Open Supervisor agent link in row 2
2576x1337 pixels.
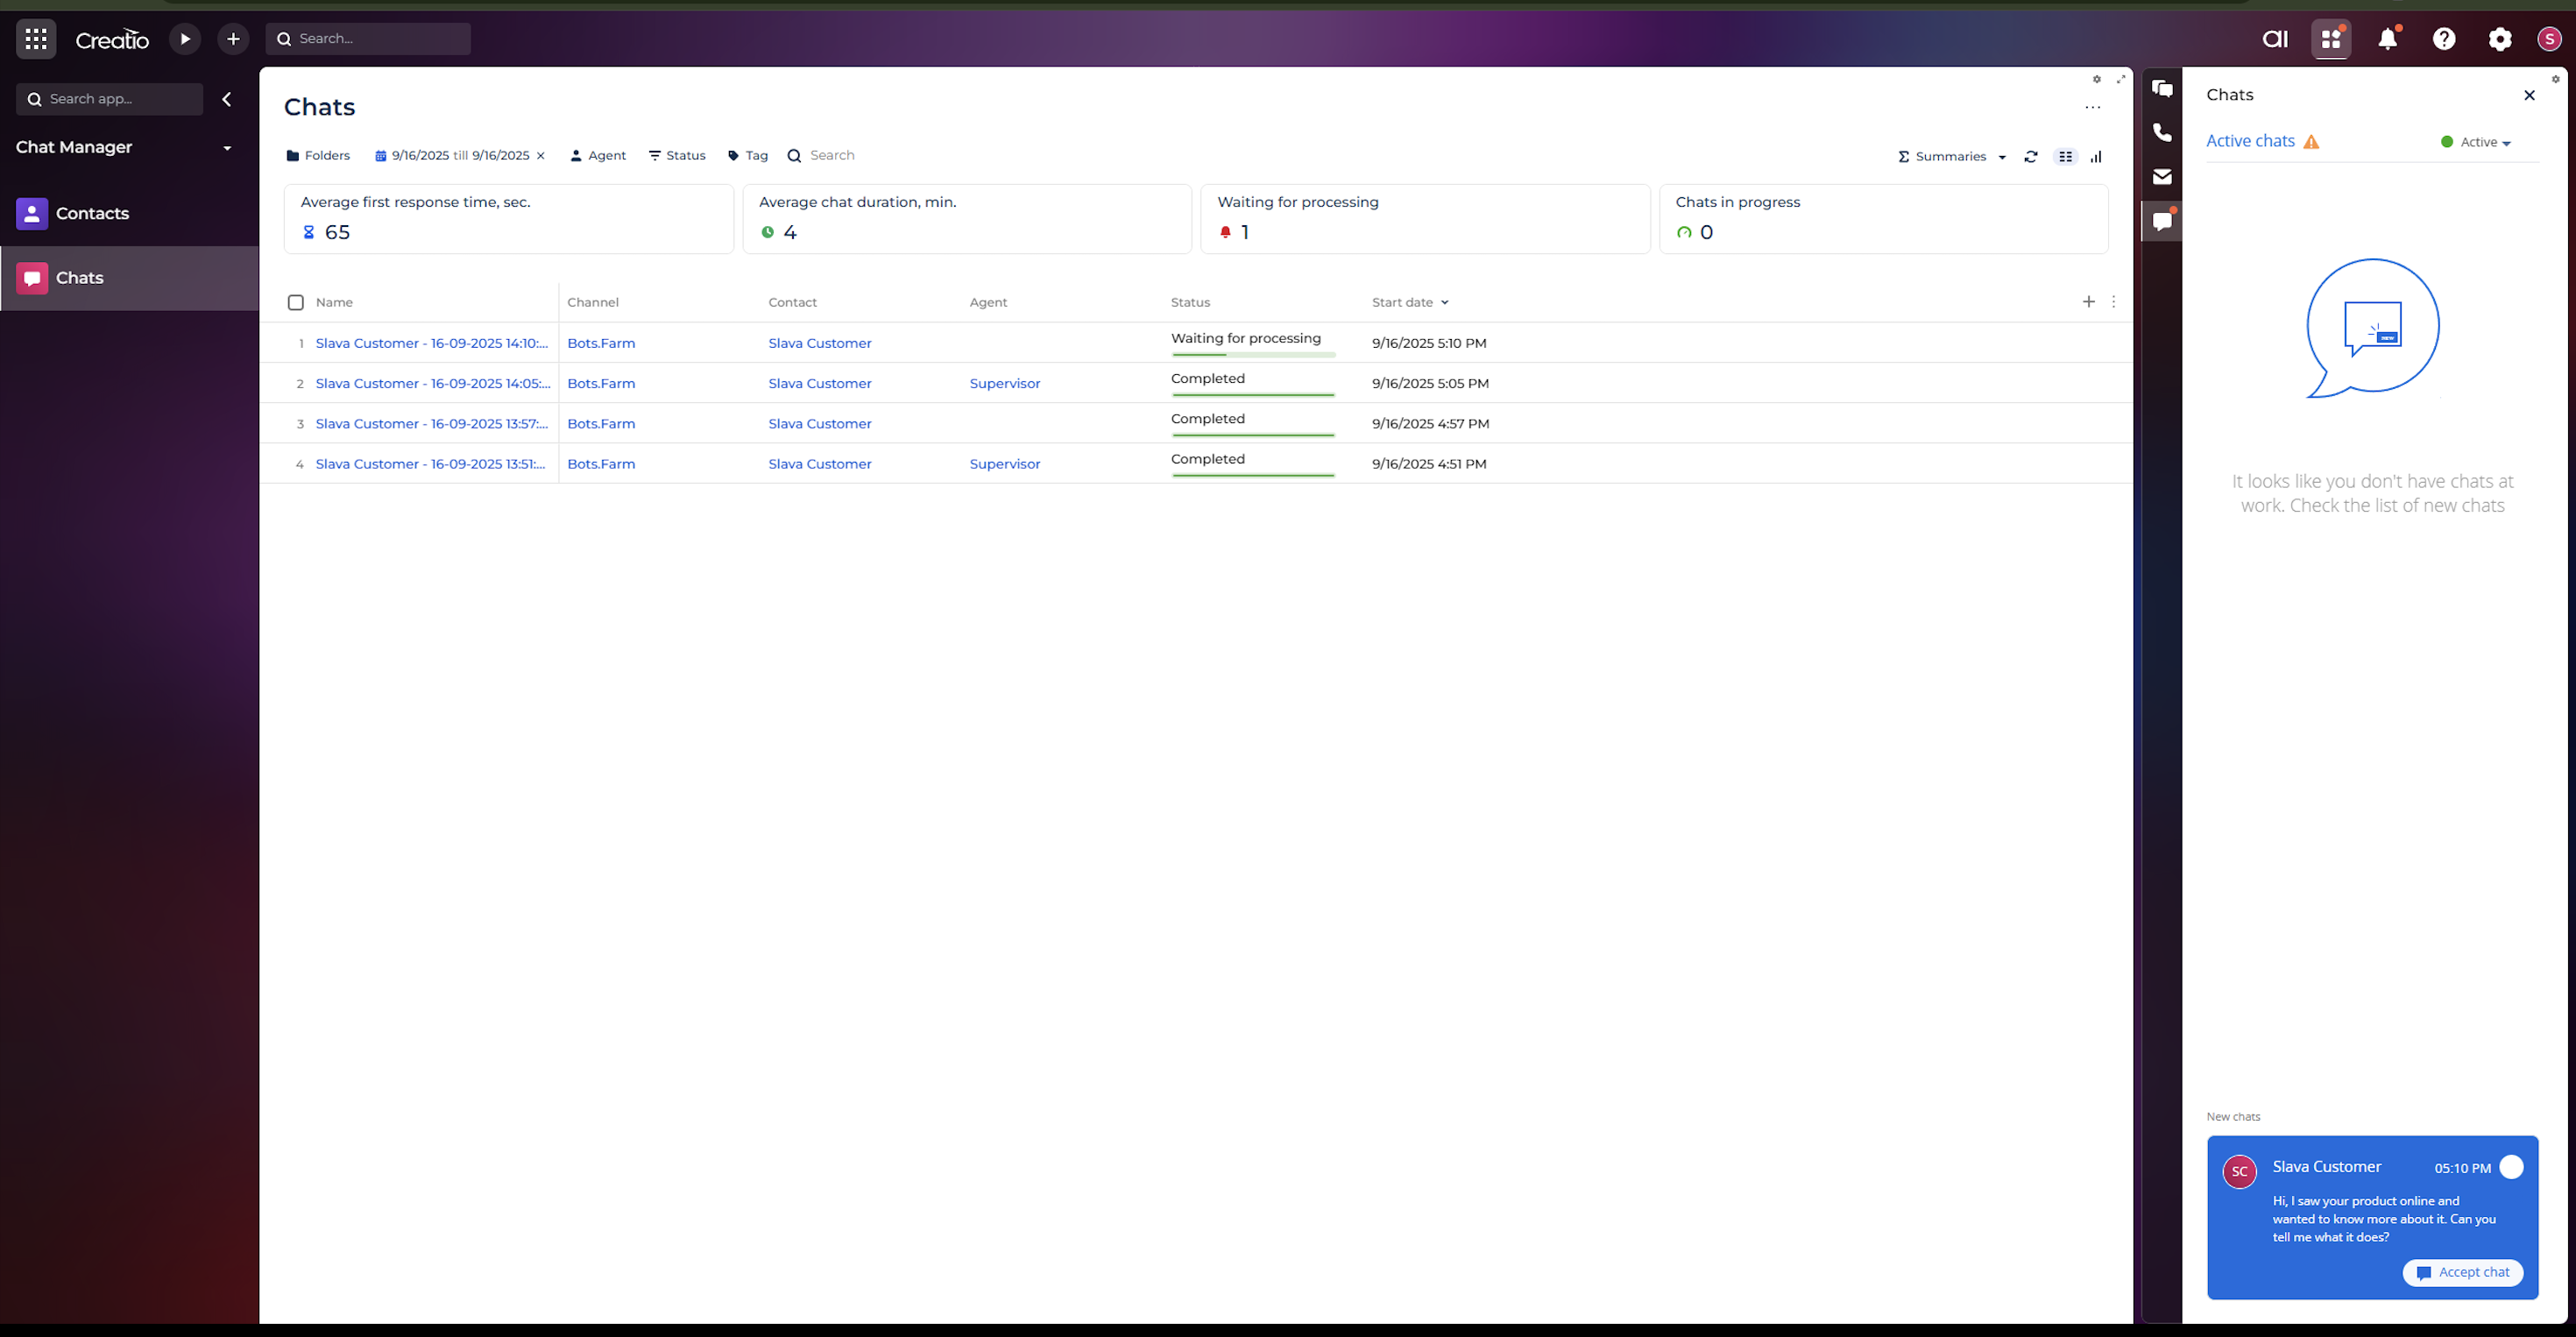(x=1004, y=384)
